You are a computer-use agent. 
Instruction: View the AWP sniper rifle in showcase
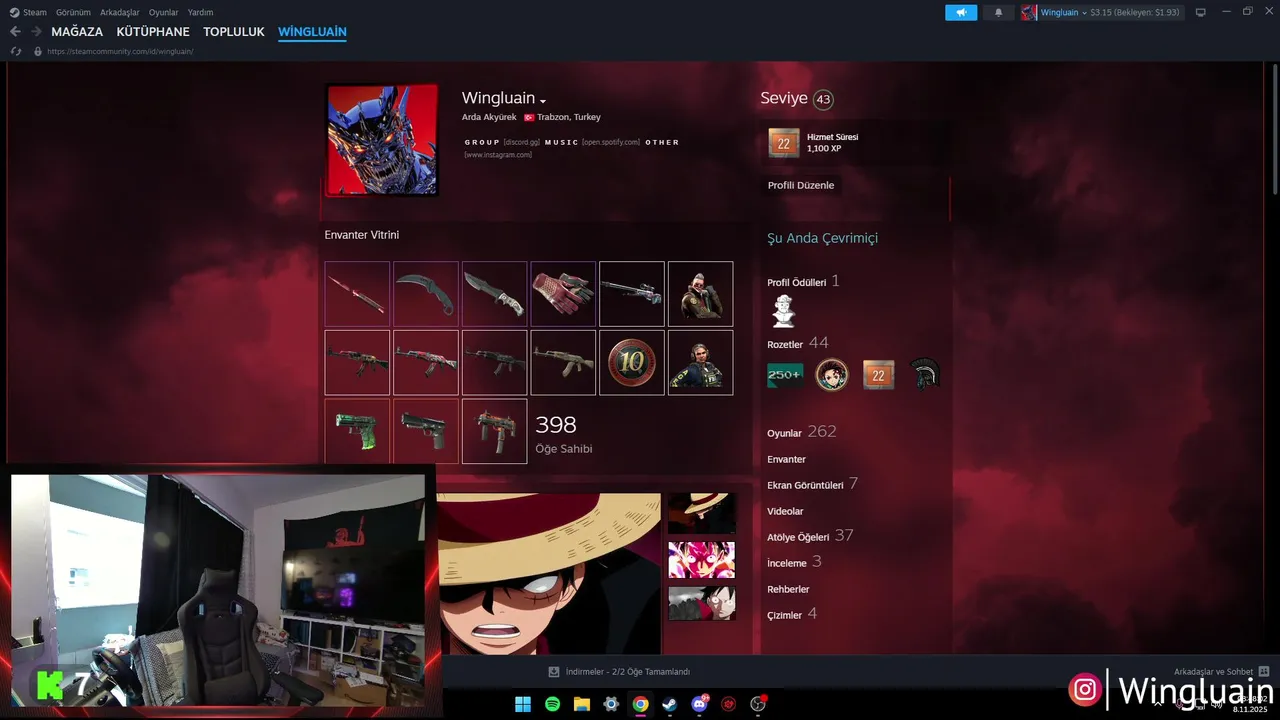632,294
